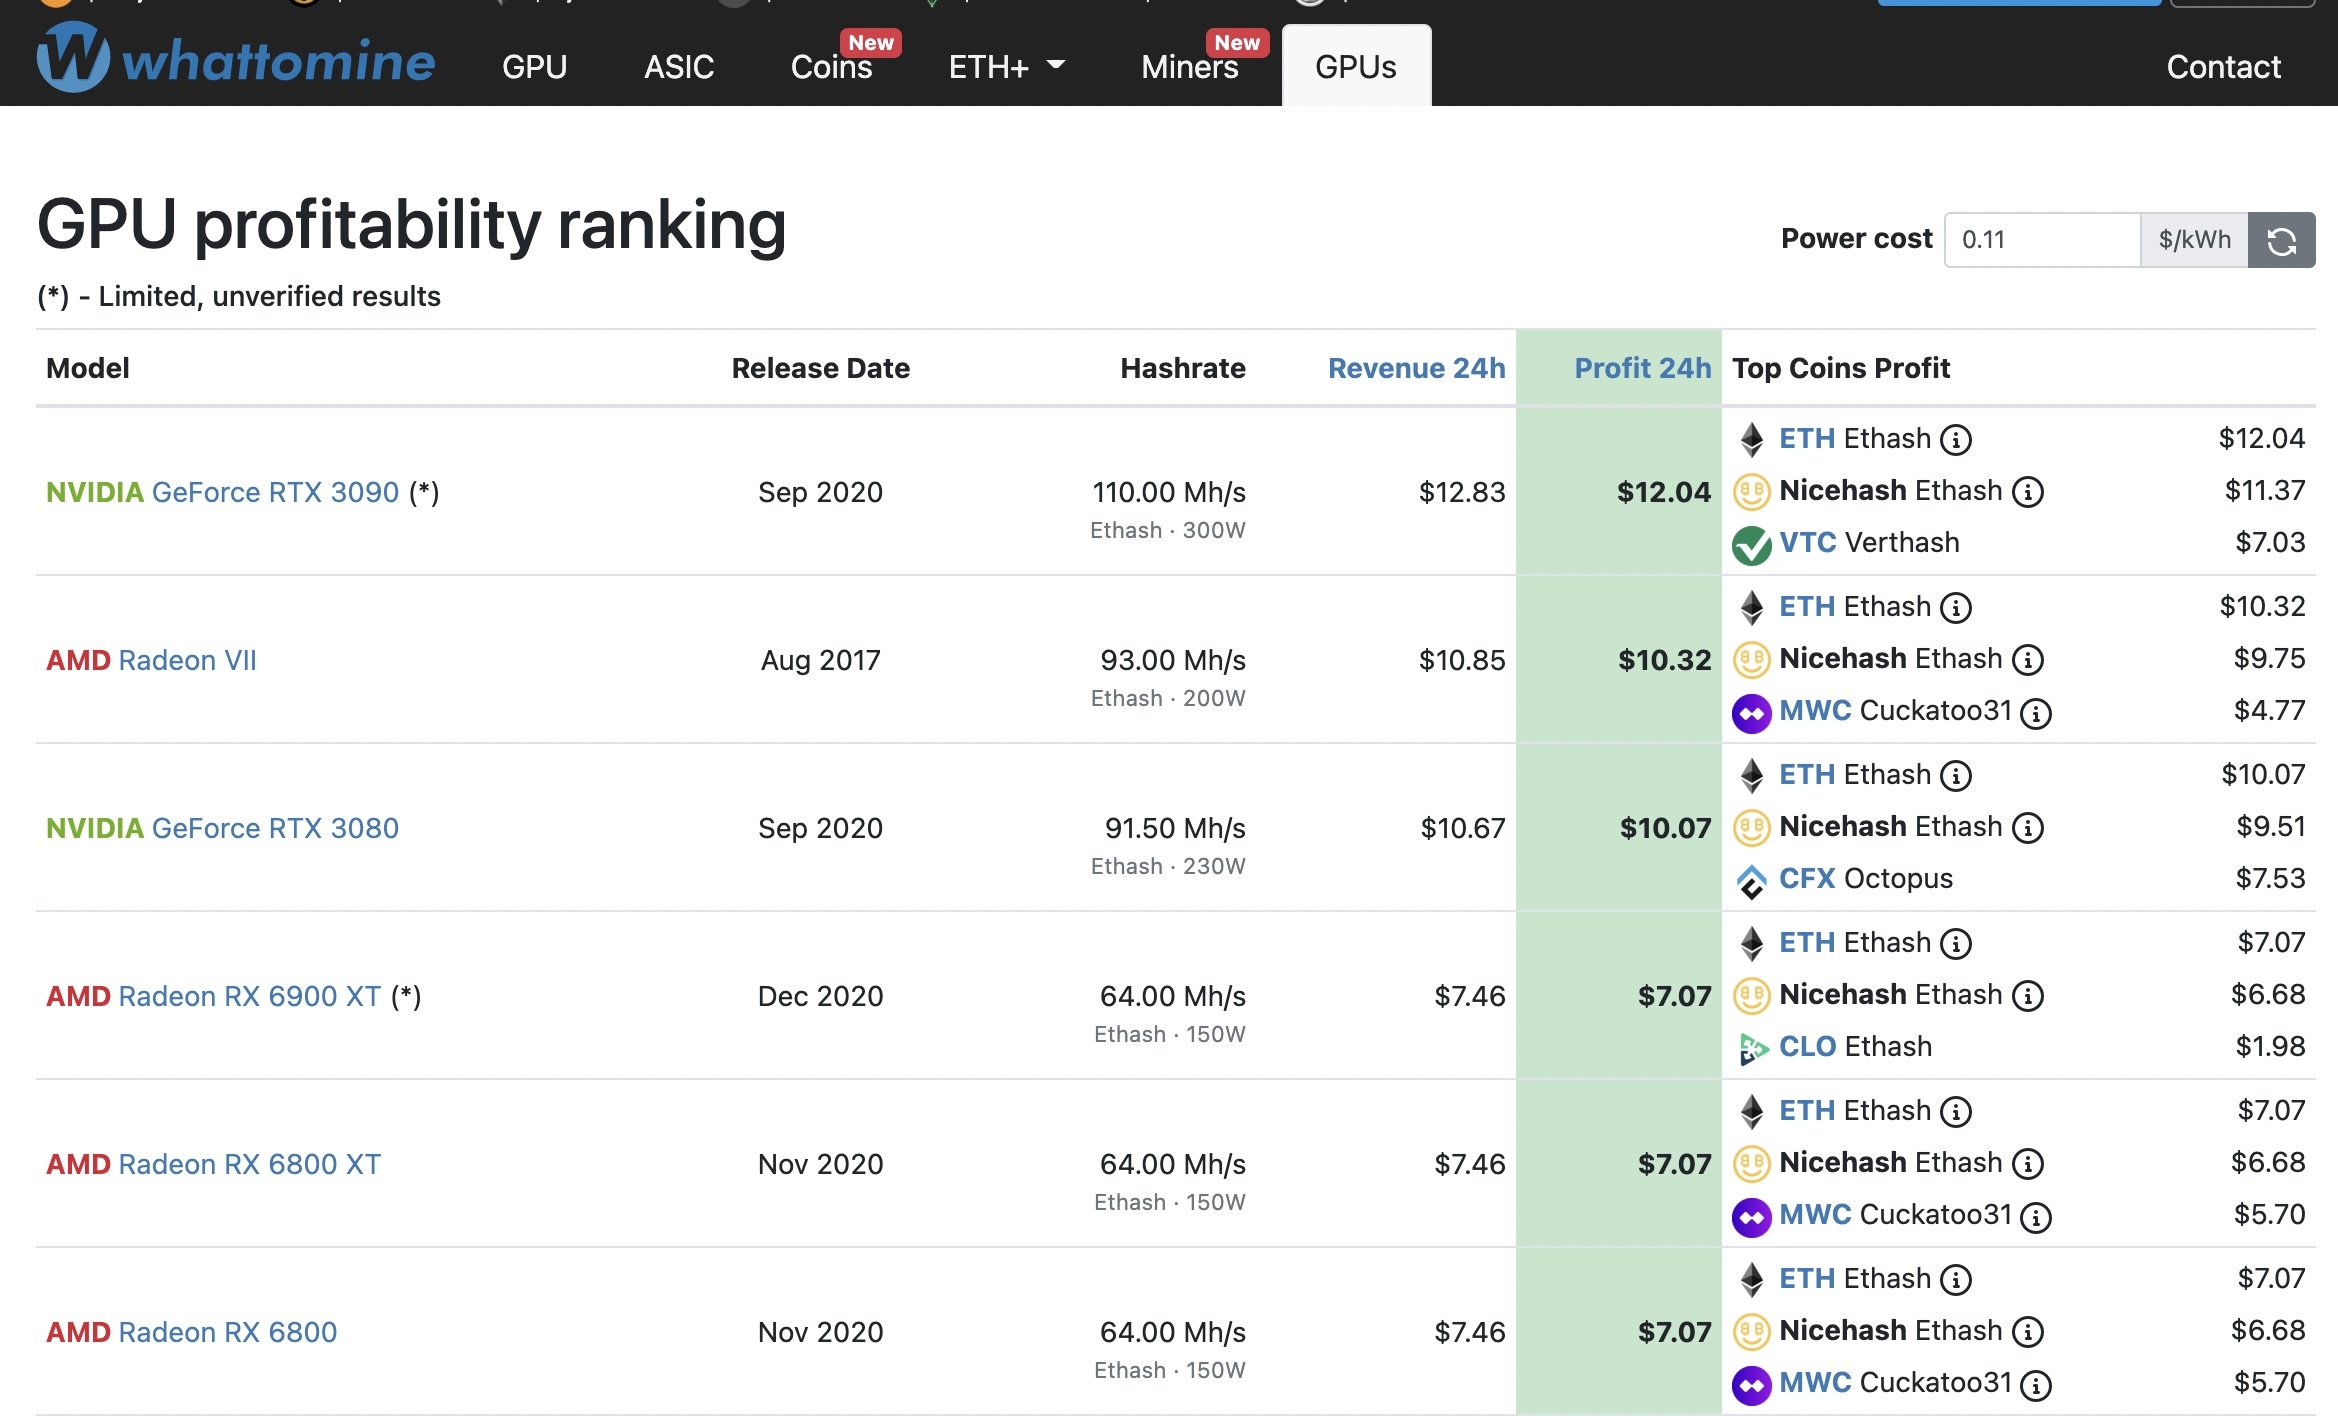Click the CFX Octopus coin icon
This screenshot has height=1416, width=2338.
(1751, 880)
